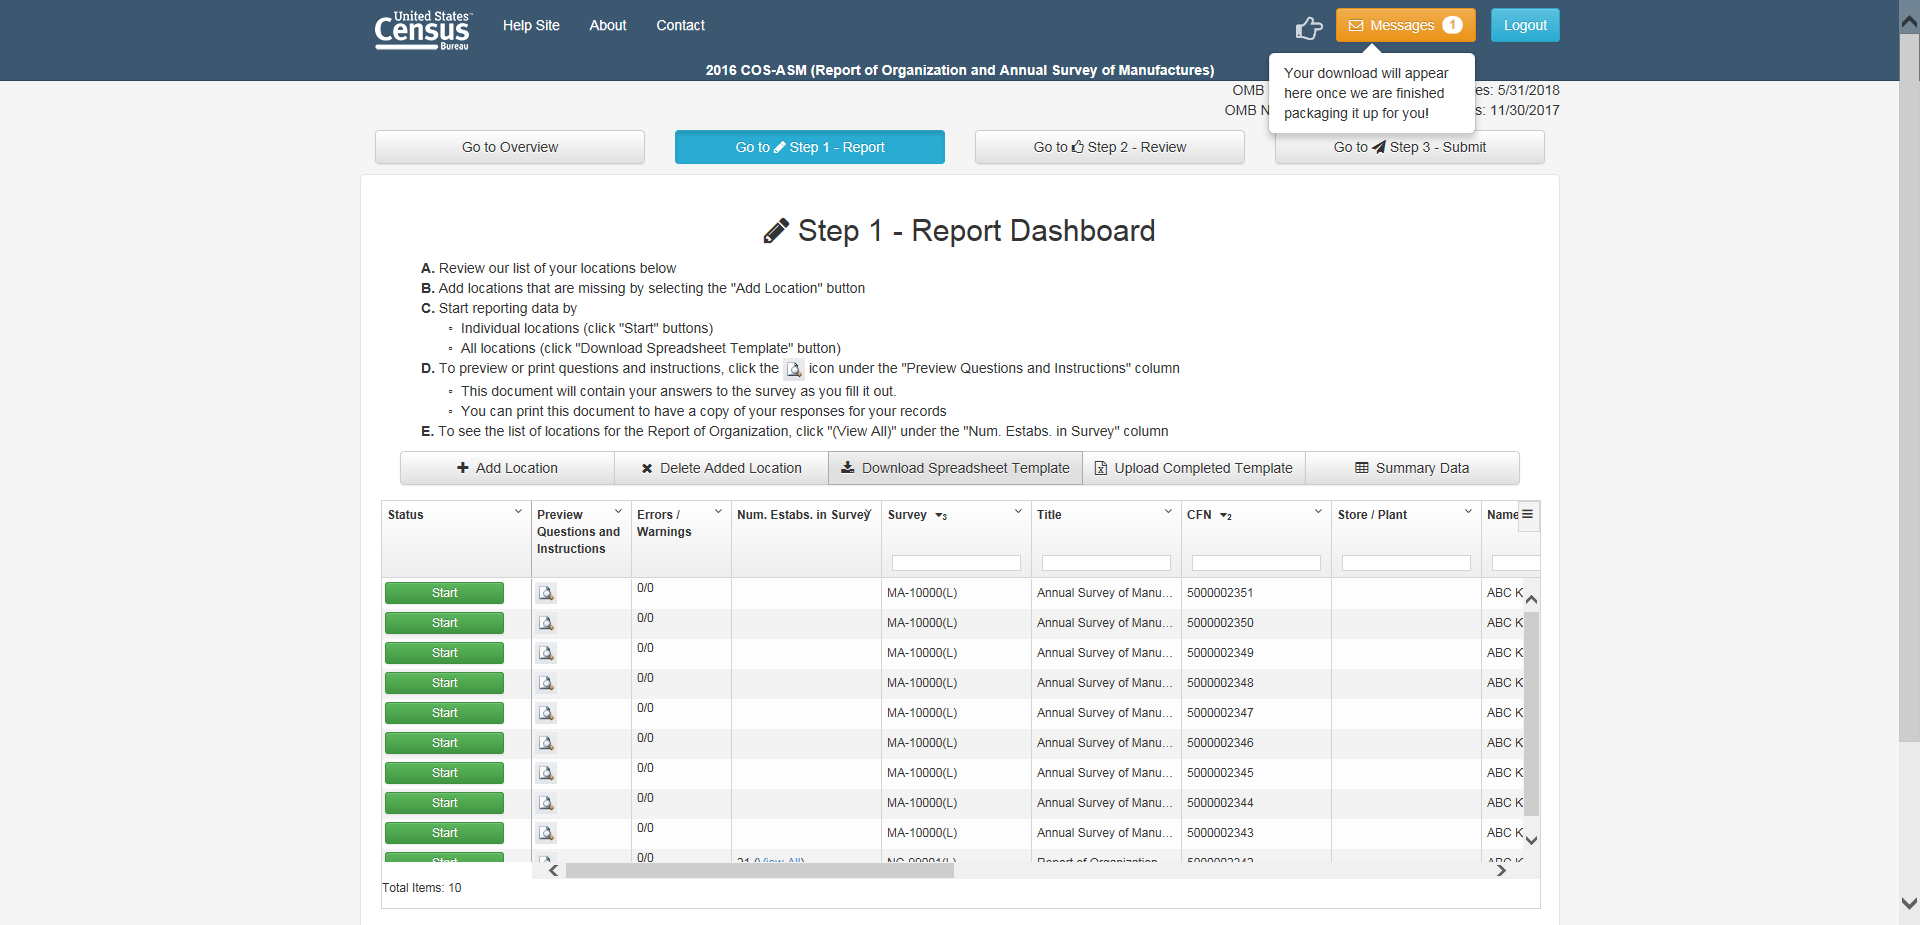Click the CFN filter text field
The width and height of the screenshot is (1920, 925).
pyautogui.click(x=1255, y=563)
